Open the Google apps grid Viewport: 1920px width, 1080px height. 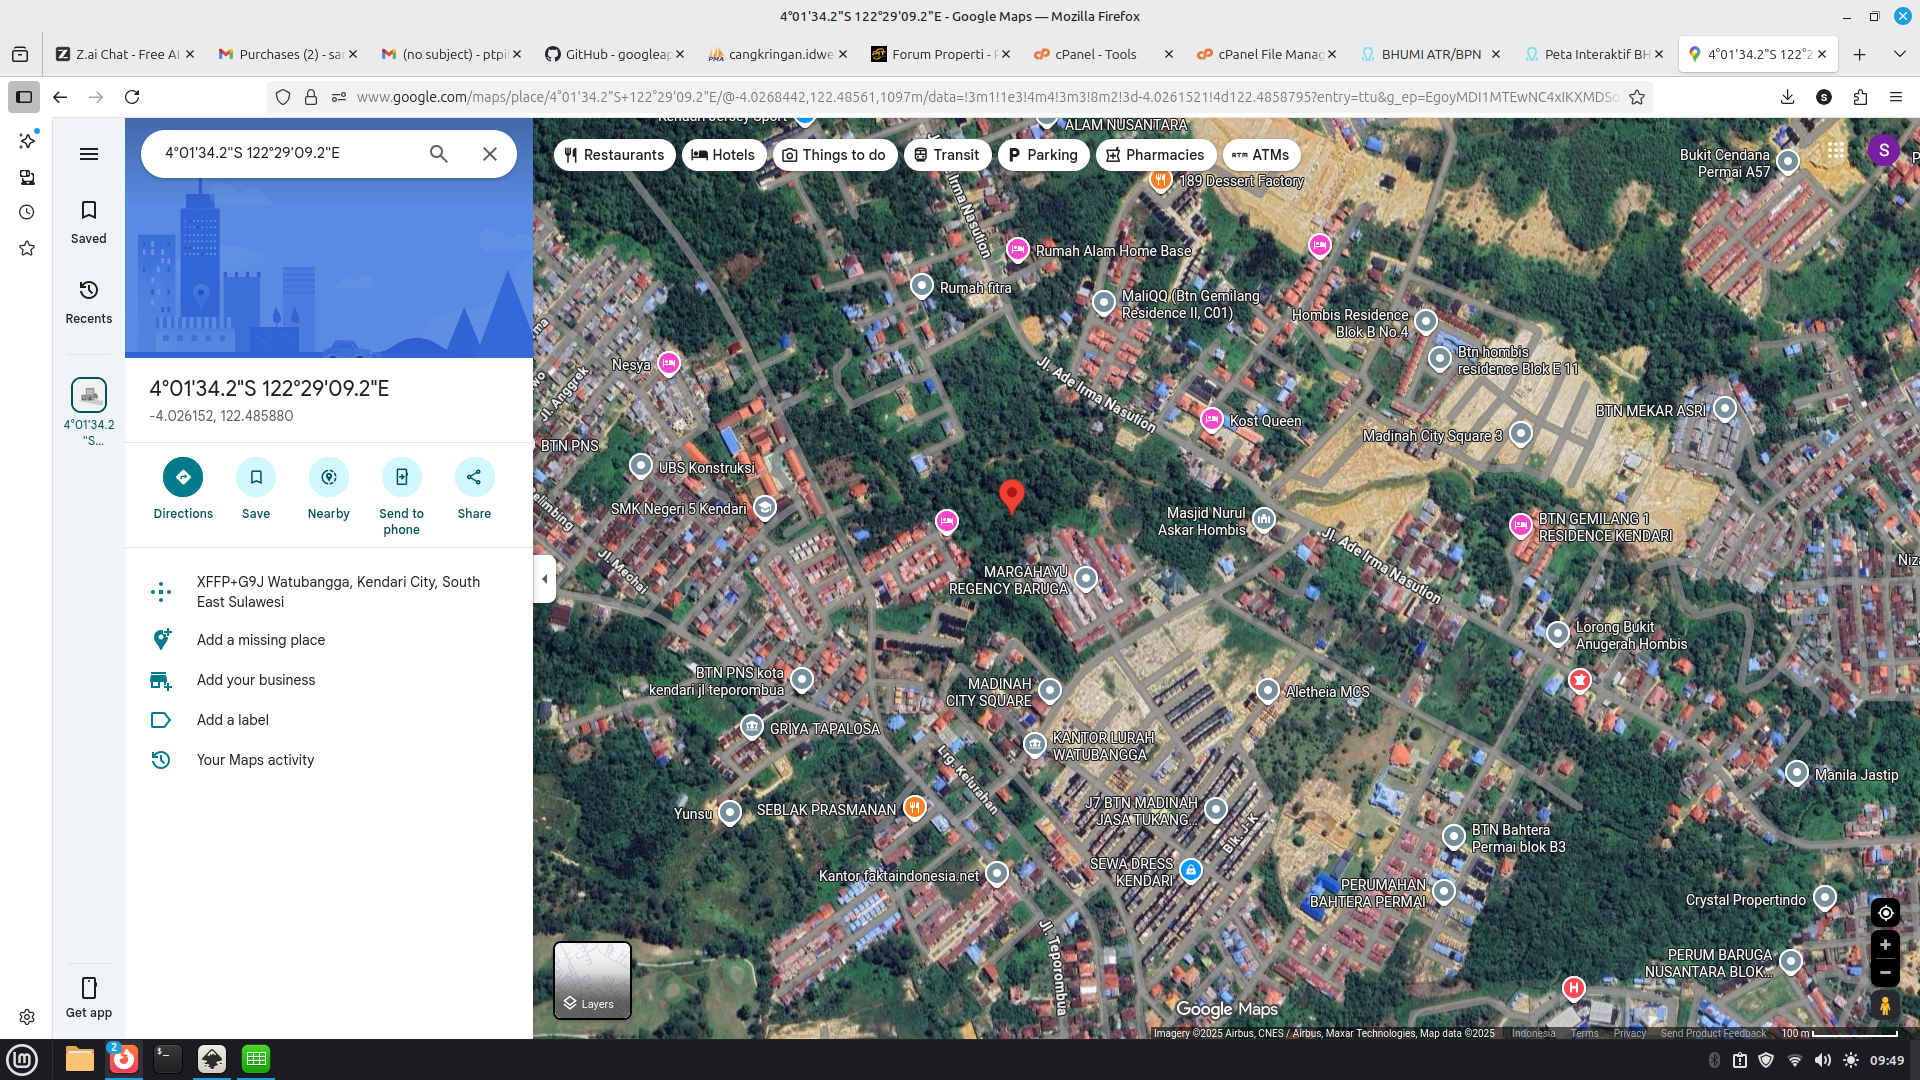click(1835, 150)
